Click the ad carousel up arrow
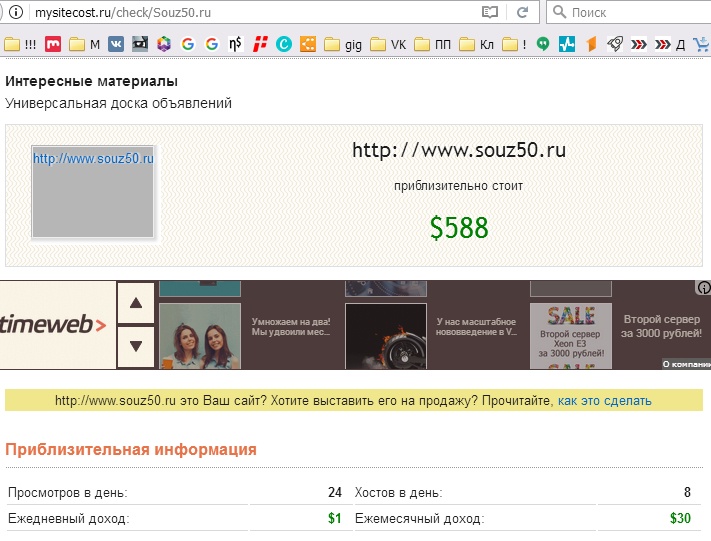This screenshot has height=541, width=711. (x=136, y=303)
